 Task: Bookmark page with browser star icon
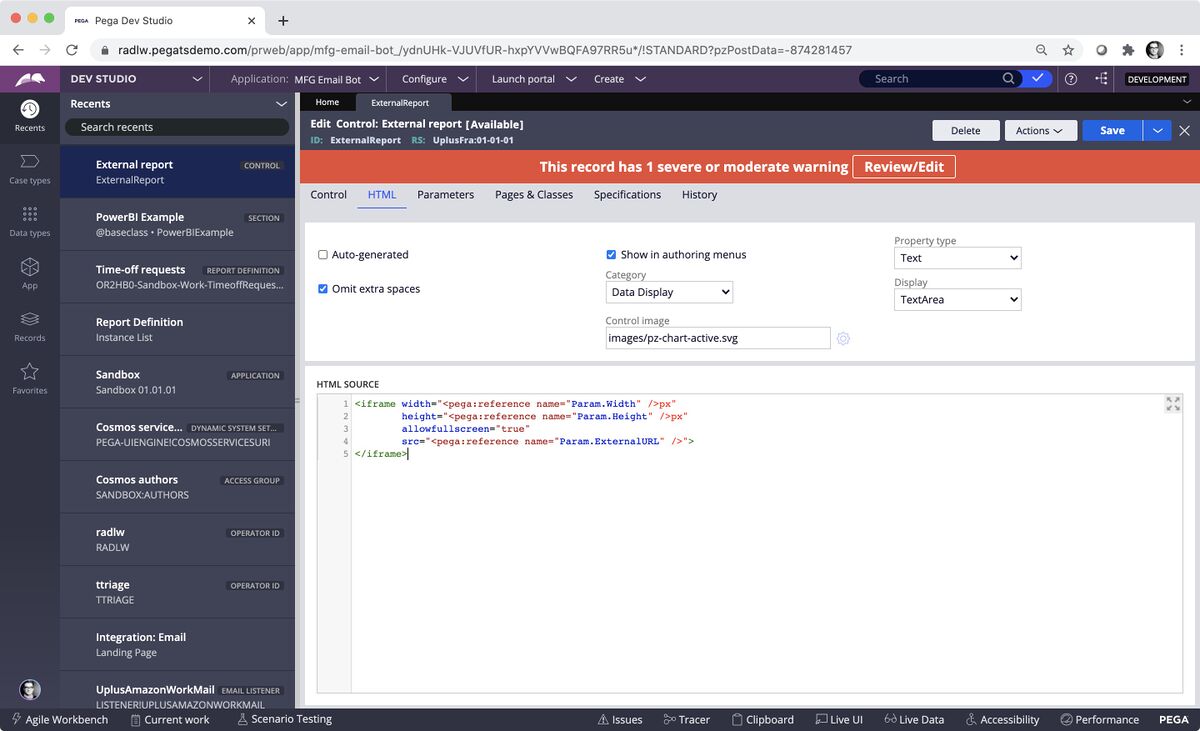coord(1068,49)
